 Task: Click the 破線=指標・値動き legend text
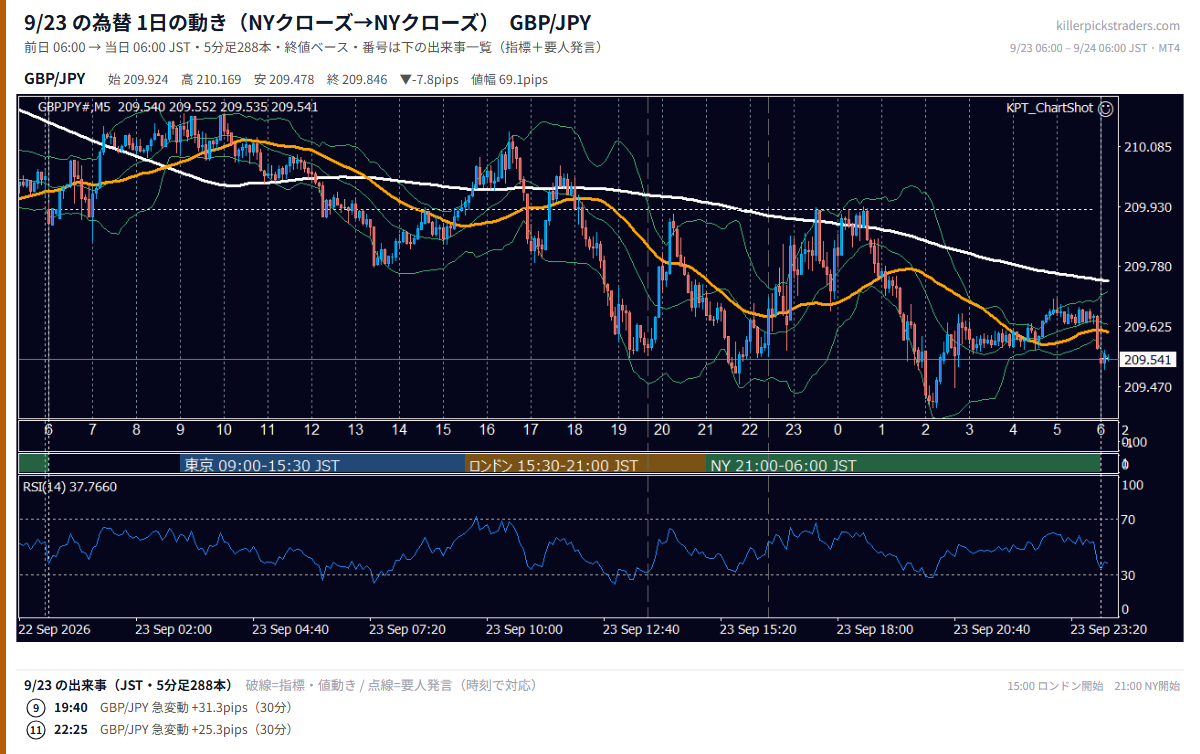point(300,685)
